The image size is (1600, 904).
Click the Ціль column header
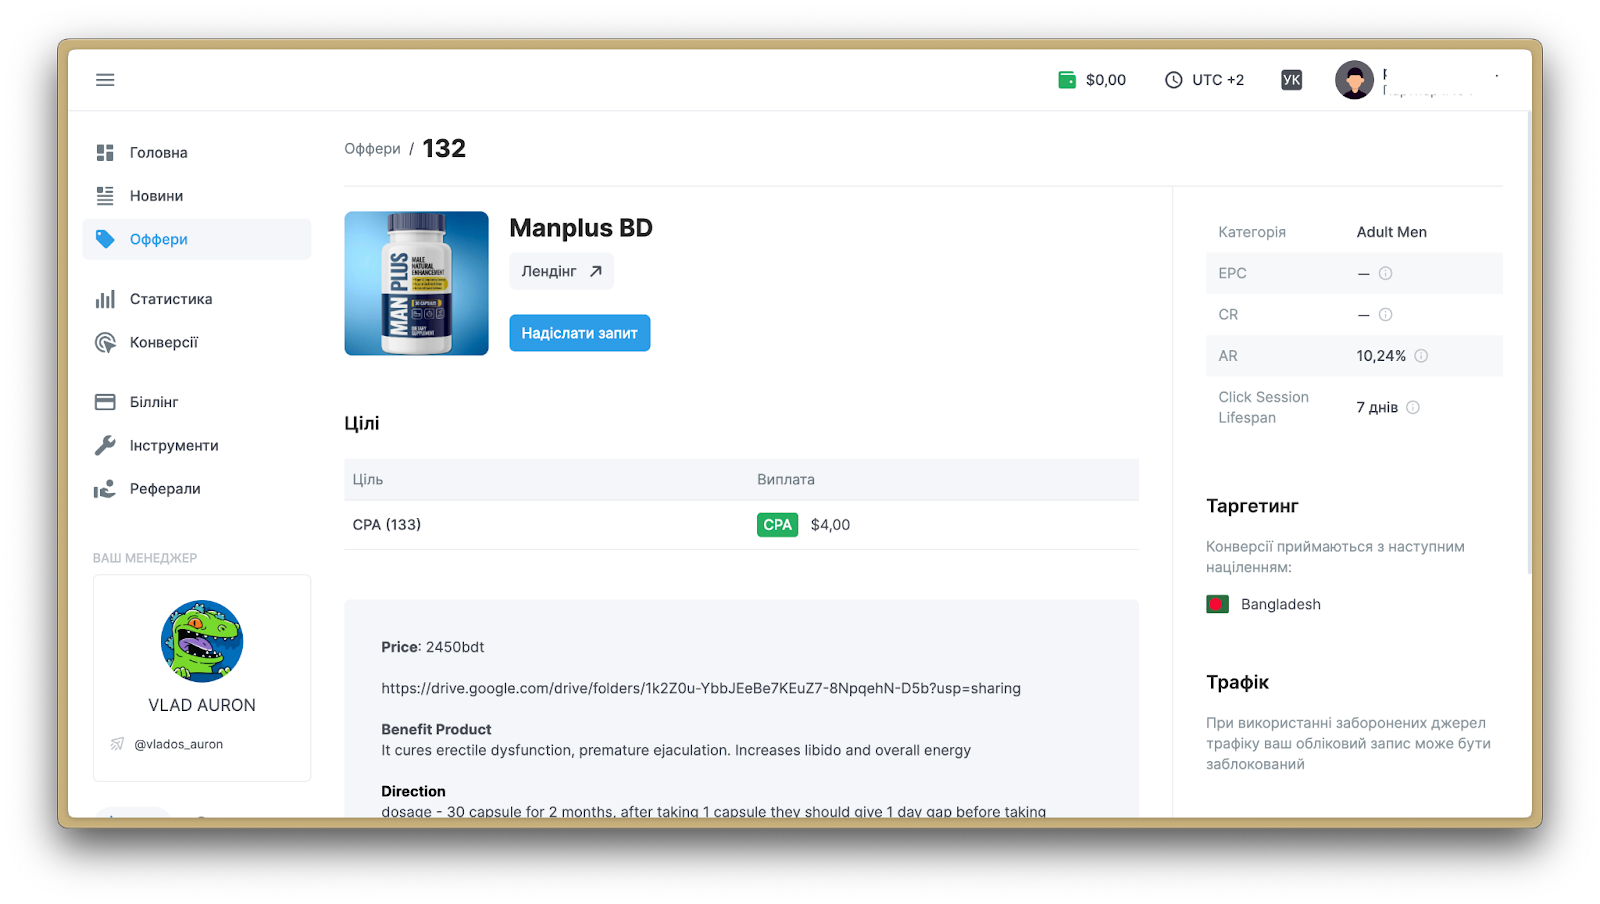pos(368,480)
